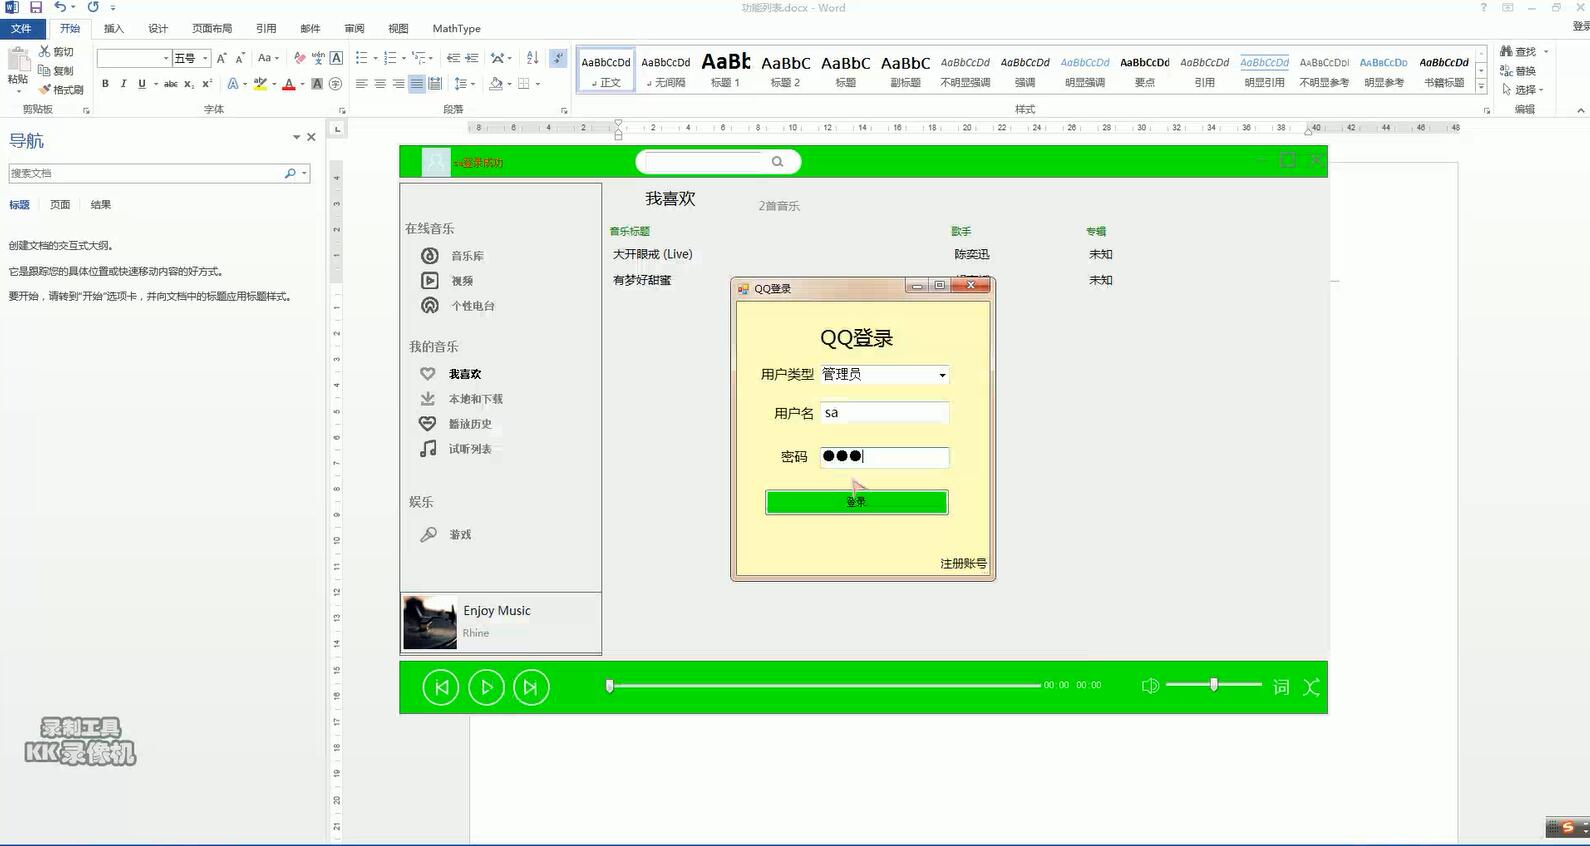The image size is (1590, 846).
Task: Save the document with the floppy disk icon
Action: [36, 7]
